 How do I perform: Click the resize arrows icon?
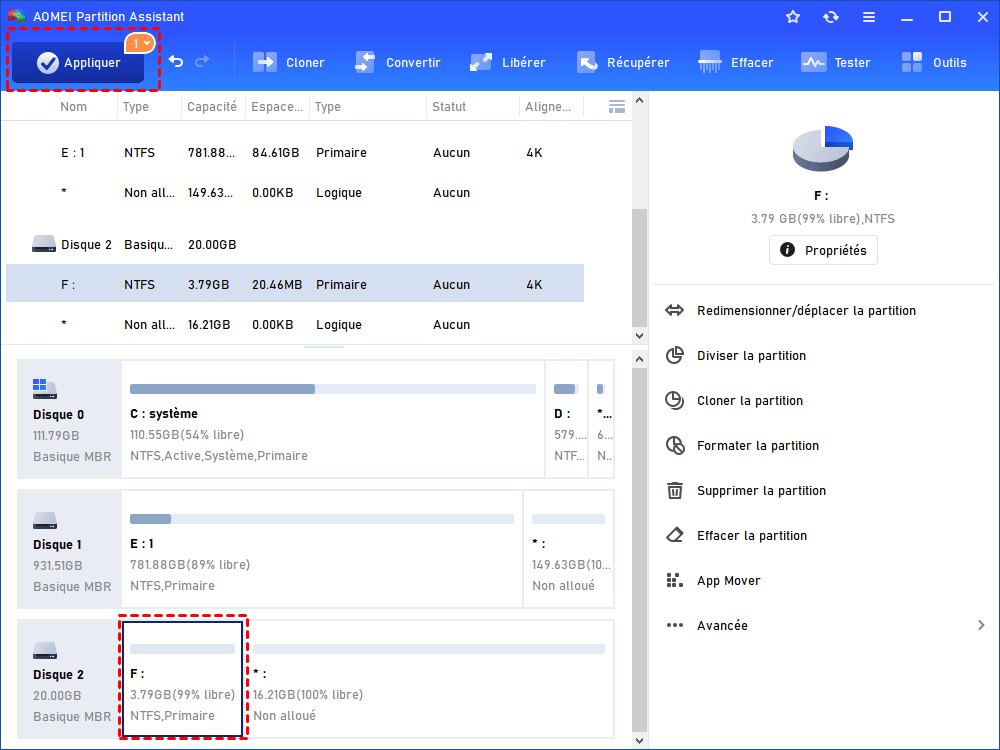click(675, 311)
